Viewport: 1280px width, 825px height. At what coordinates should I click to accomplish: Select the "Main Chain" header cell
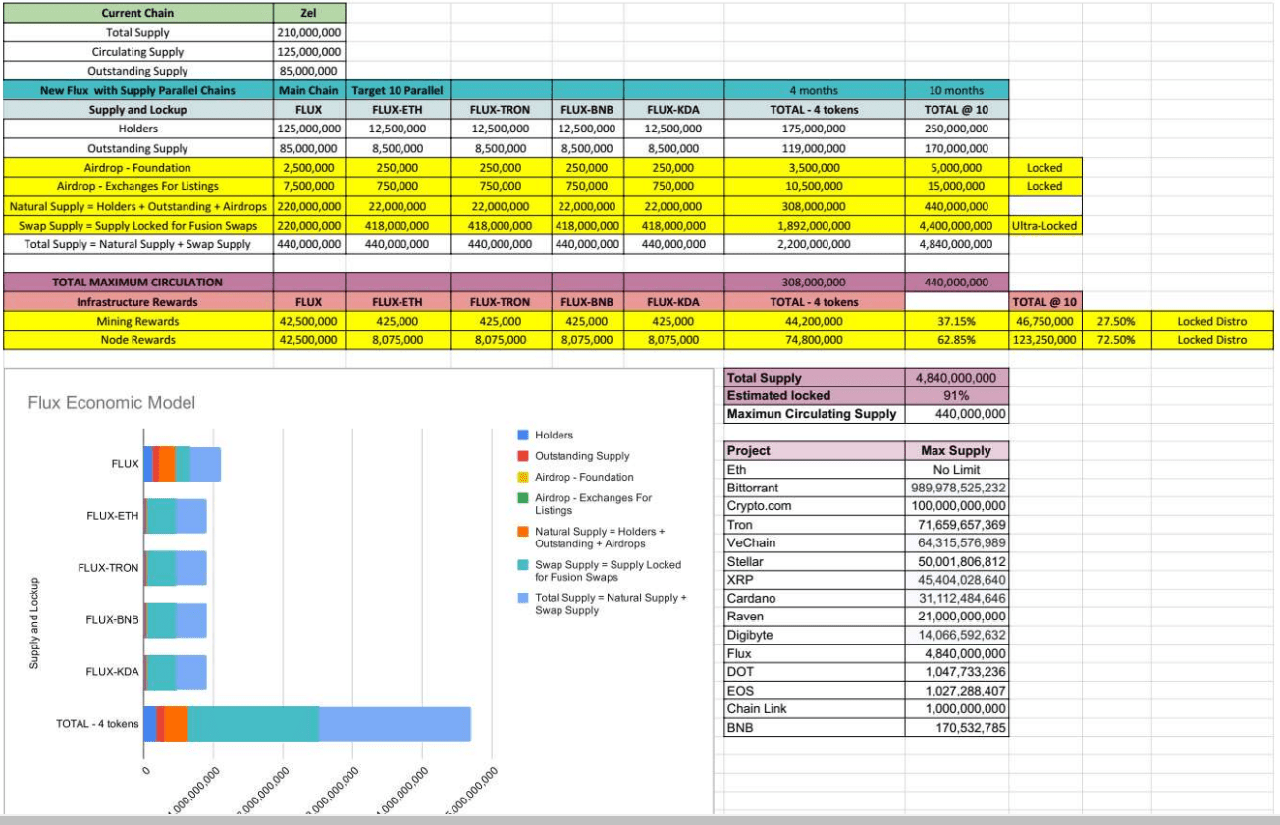[x=309, y=90]
